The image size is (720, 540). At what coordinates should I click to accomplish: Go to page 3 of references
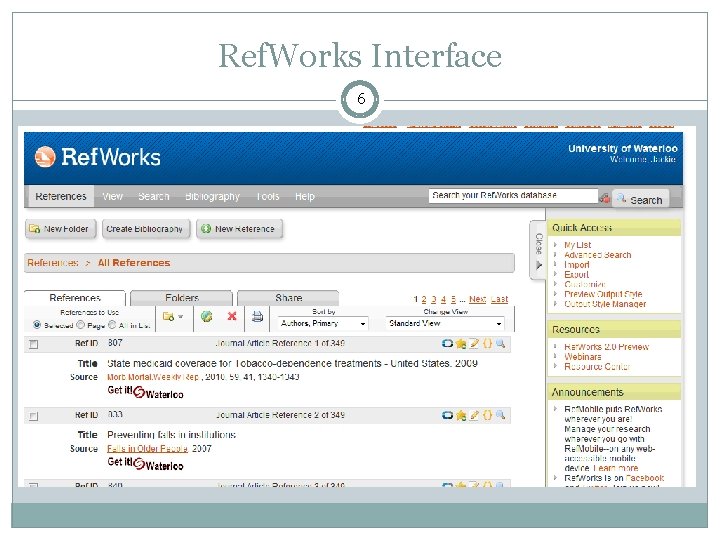coord(433,299)
